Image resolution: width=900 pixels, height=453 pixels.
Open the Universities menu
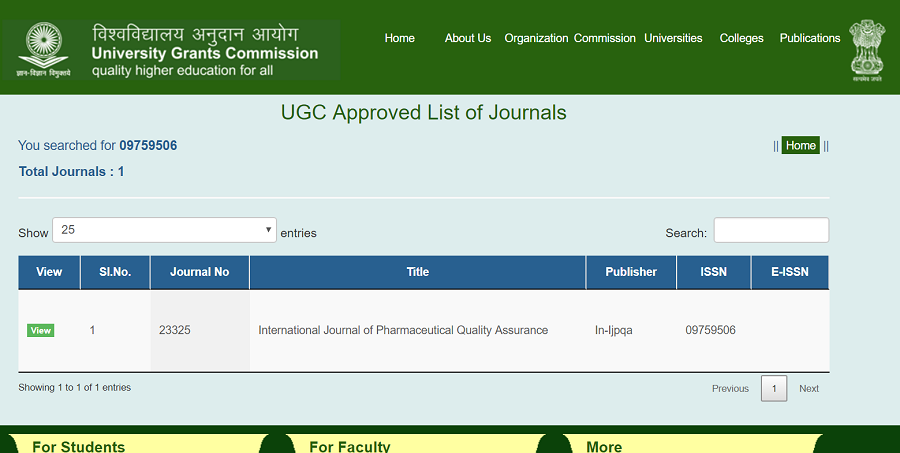pyautogui.click(x=673, y=38)
